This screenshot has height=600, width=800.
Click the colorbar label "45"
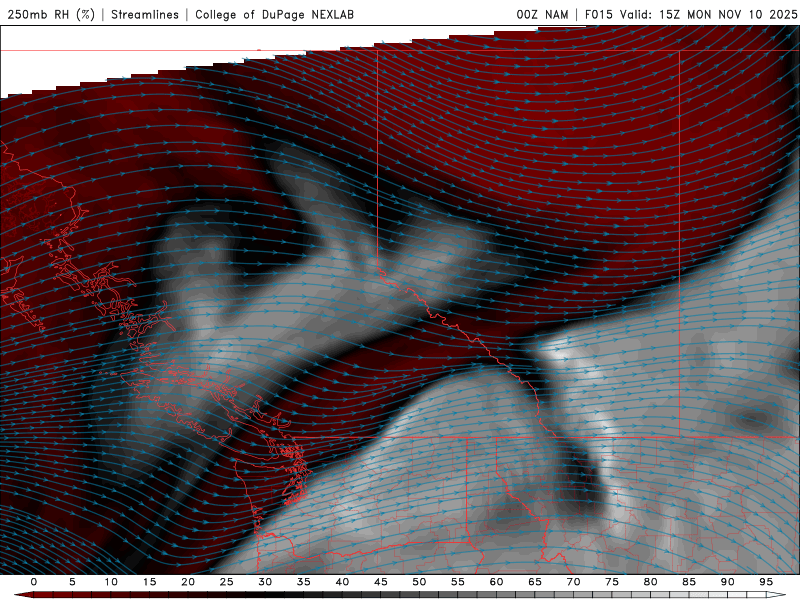pyautogui.click(x=381, y=582)
